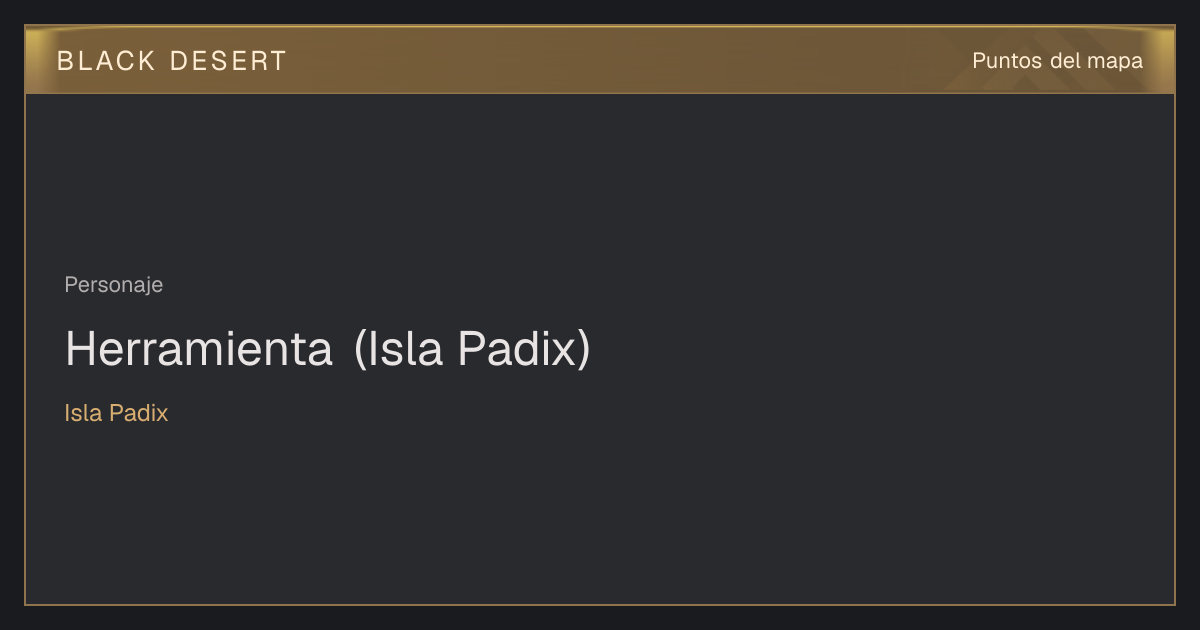Image resolution: width=1200 pixels, height=630 pixels.
Task: Follow the gold Isla Padix location link
Action: [x=116, y=413]
